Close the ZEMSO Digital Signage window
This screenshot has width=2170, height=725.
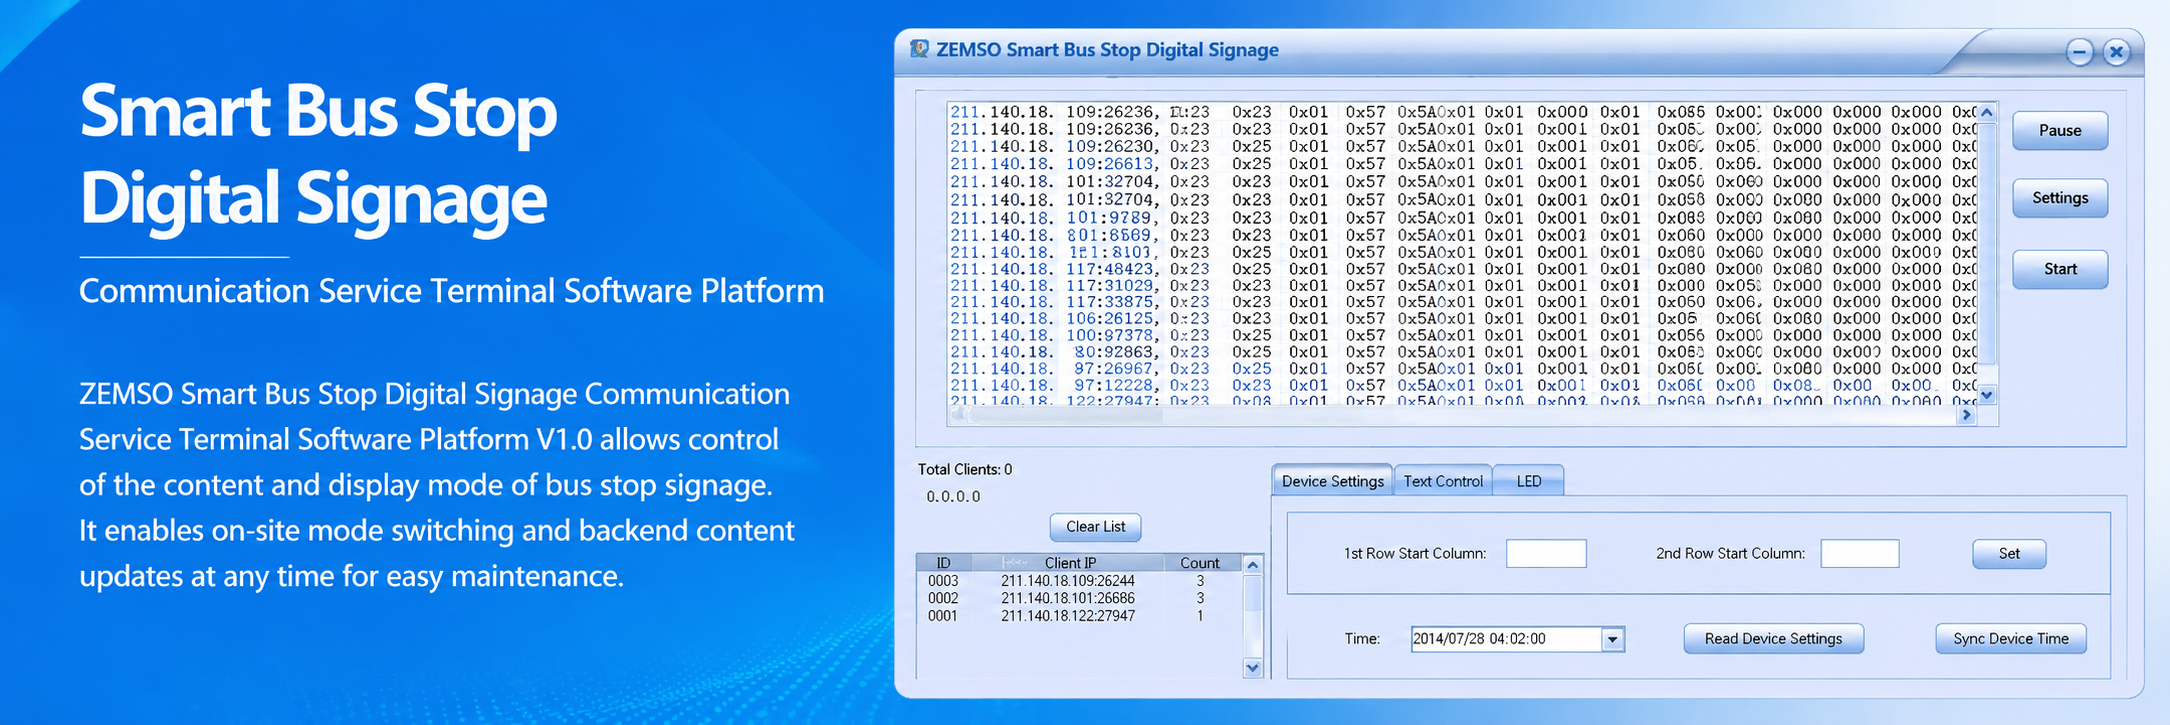point(2116,52)
